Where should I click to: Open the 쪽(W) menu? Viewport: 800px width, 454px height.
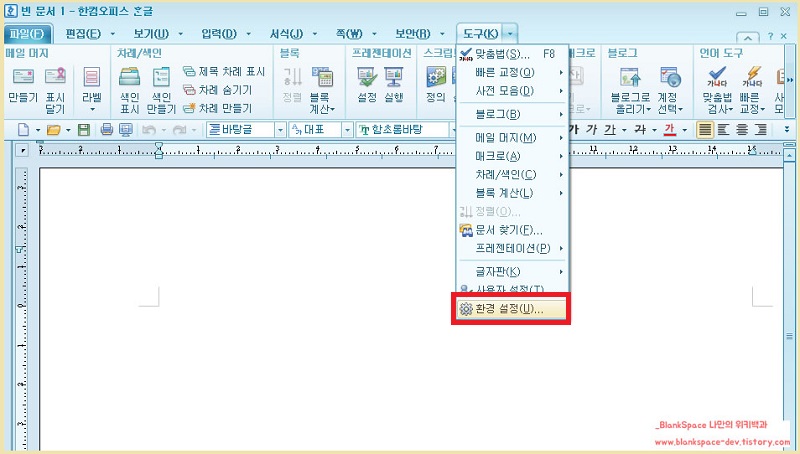tap(348, 34)
